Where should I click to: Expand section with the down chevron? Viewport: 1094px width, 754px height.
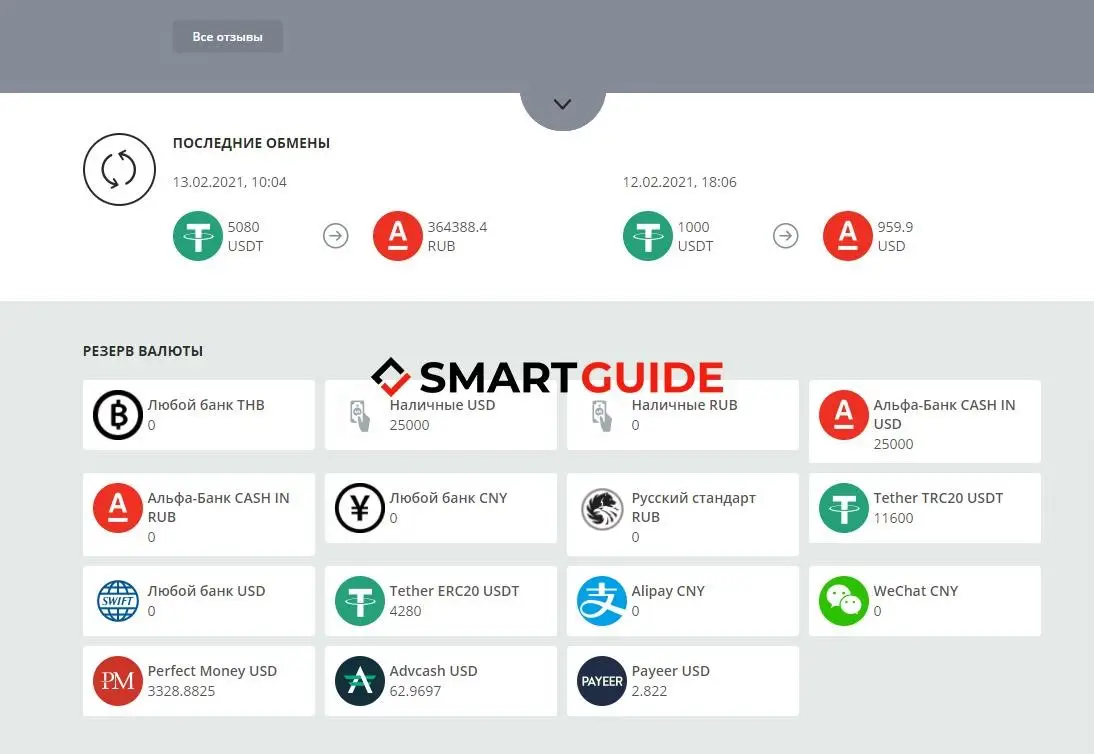[562, 104]
